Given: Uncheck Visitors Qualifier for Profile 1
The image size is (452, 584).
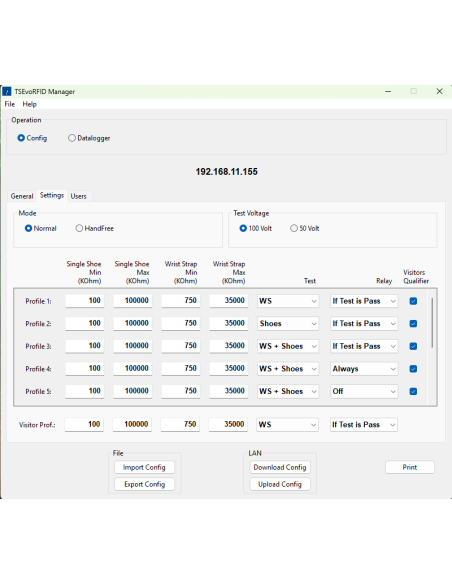Looking at the screenshot, I should point(413,301).
